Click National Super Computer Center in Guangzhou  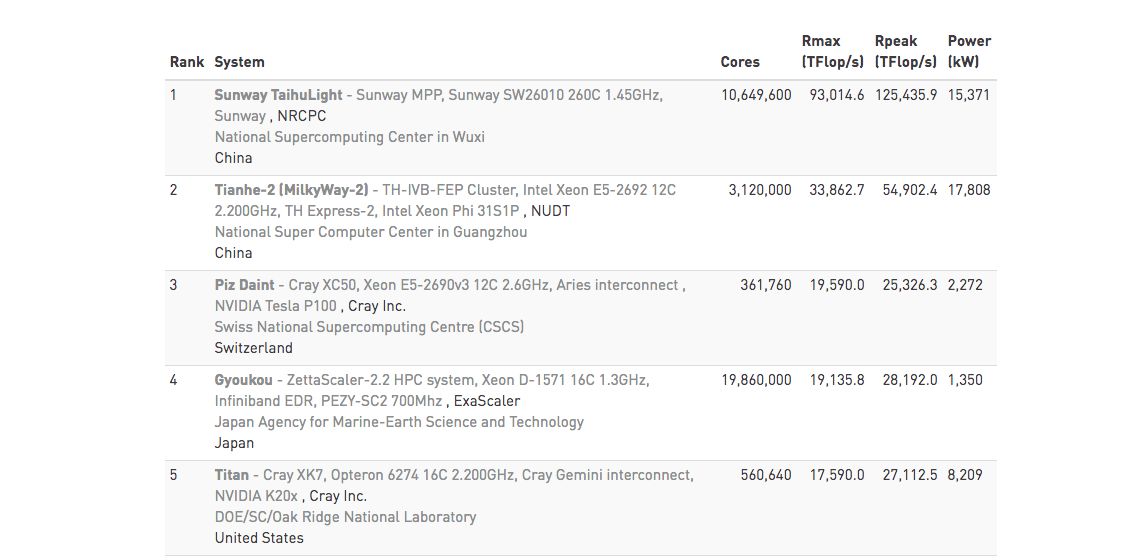click(370, 232)
